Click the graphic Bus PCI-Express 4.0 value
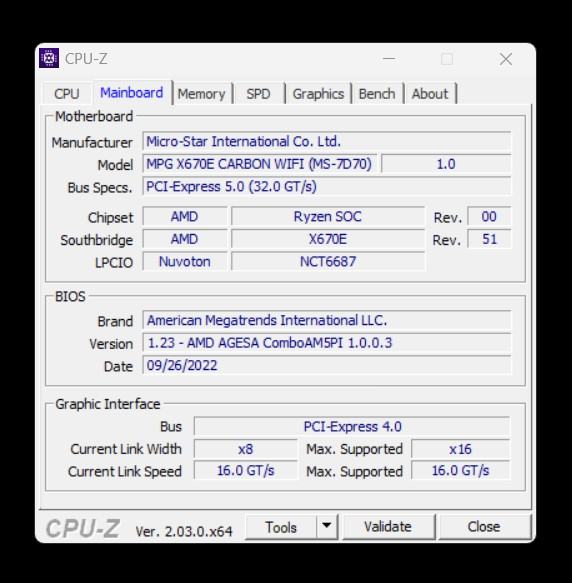Image resolution: width=572 pixels, height=583 pixels. point(352,426)
